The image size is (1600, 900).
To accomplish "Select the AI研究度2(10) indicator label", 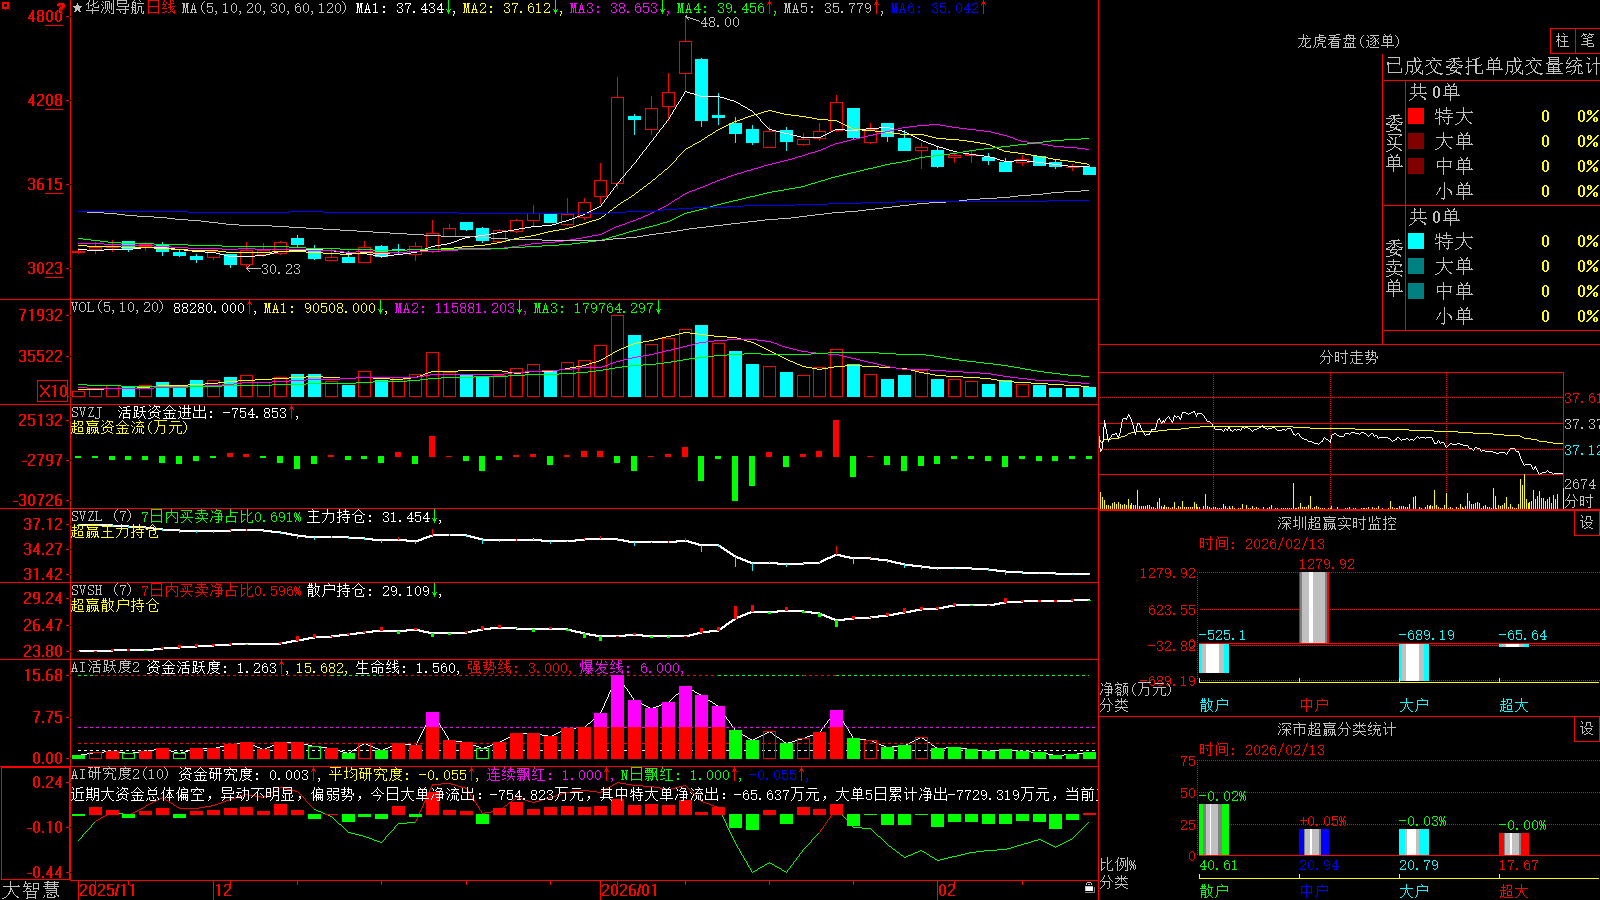I will tap(121, 774).
